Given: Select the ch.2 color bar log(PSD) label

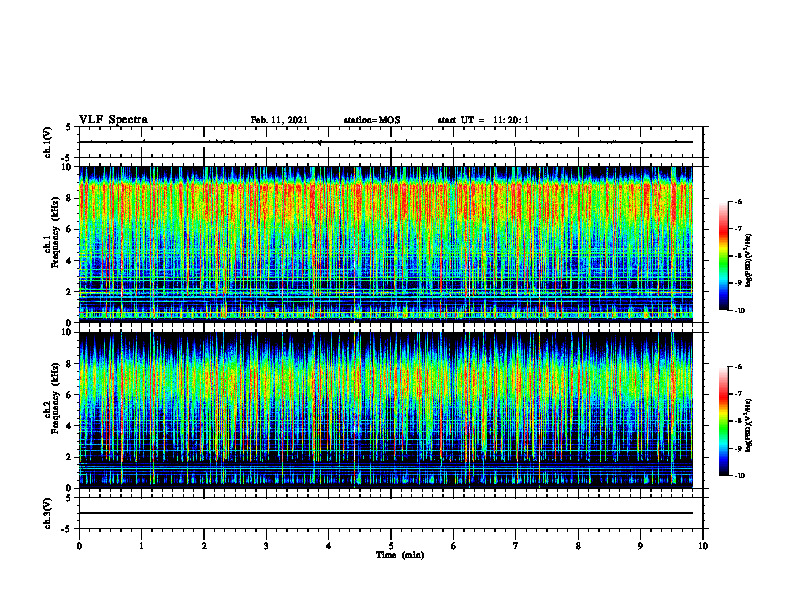Looking at the screenshot, I should (749, 426).
